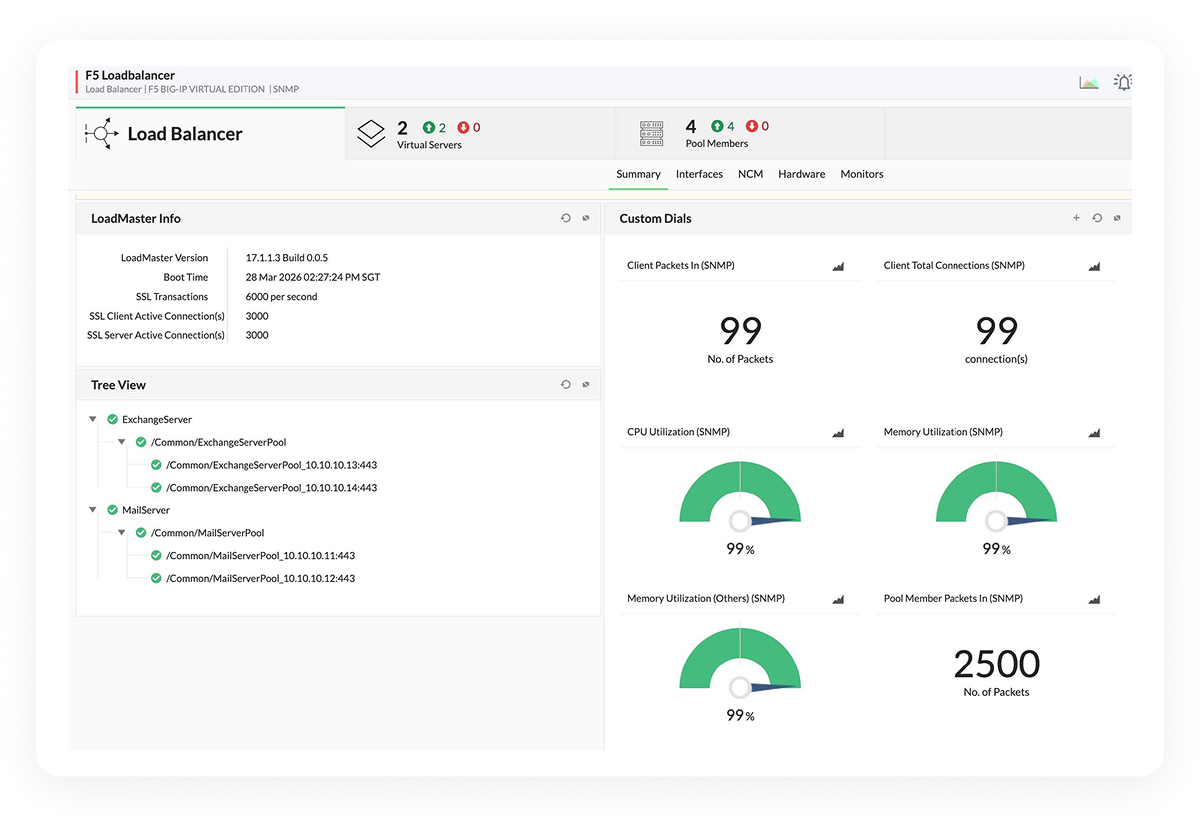Collapse the /Common/MailServerPool branch

pos(122,532)
